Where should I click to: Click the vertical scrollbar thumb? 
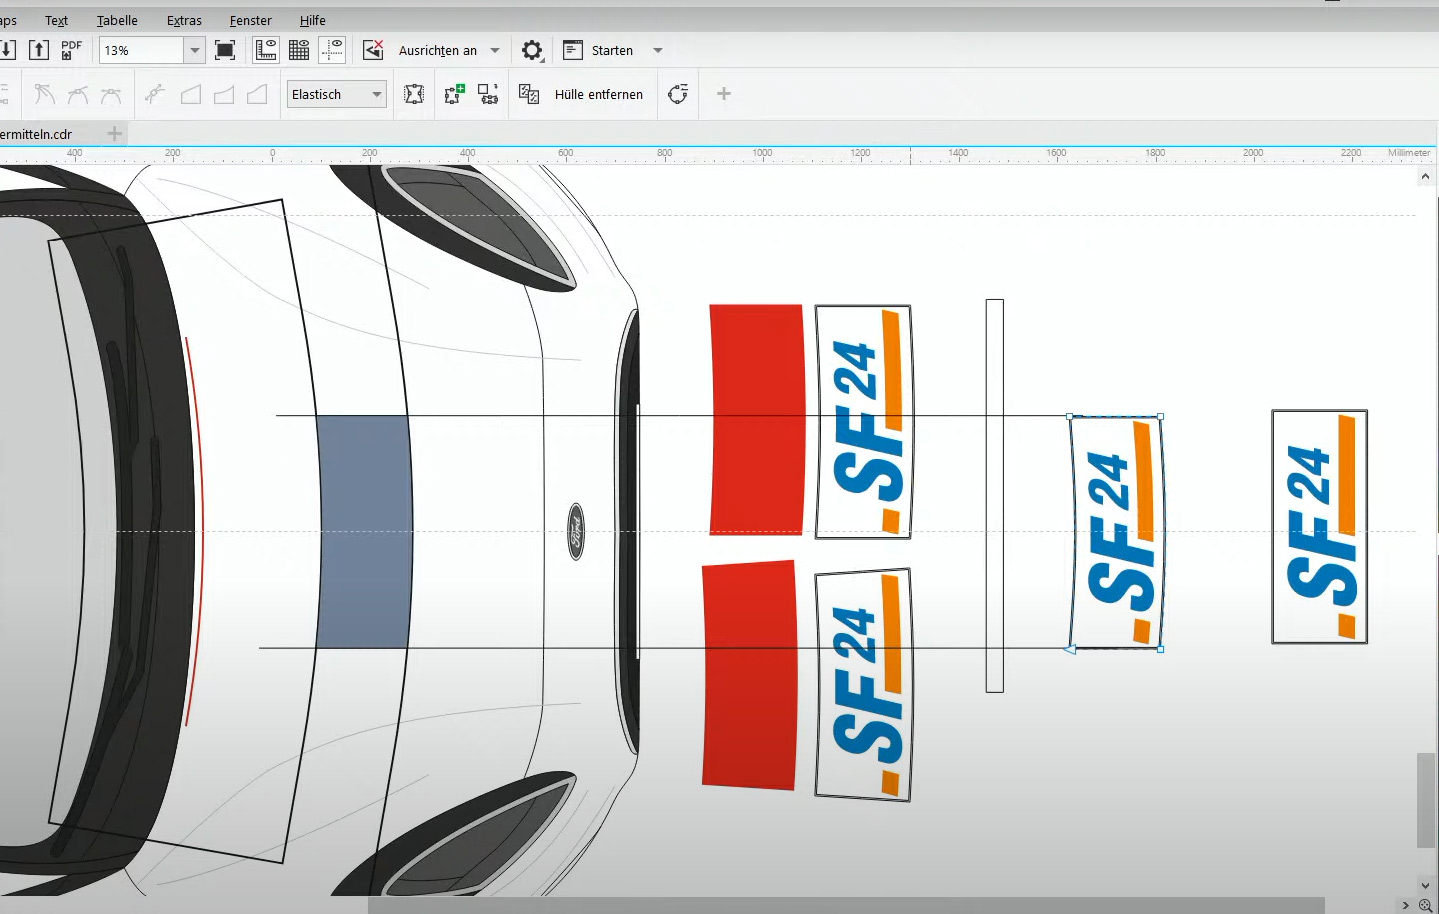pyautogui.click(x=1425, y=800)
